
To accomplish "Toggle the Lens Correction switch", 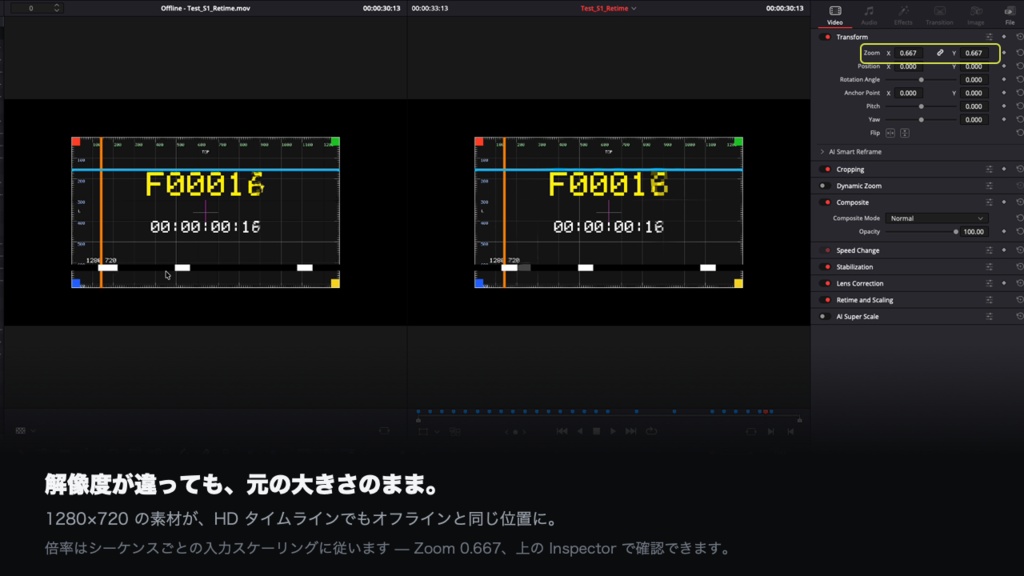I will point(826,283).
